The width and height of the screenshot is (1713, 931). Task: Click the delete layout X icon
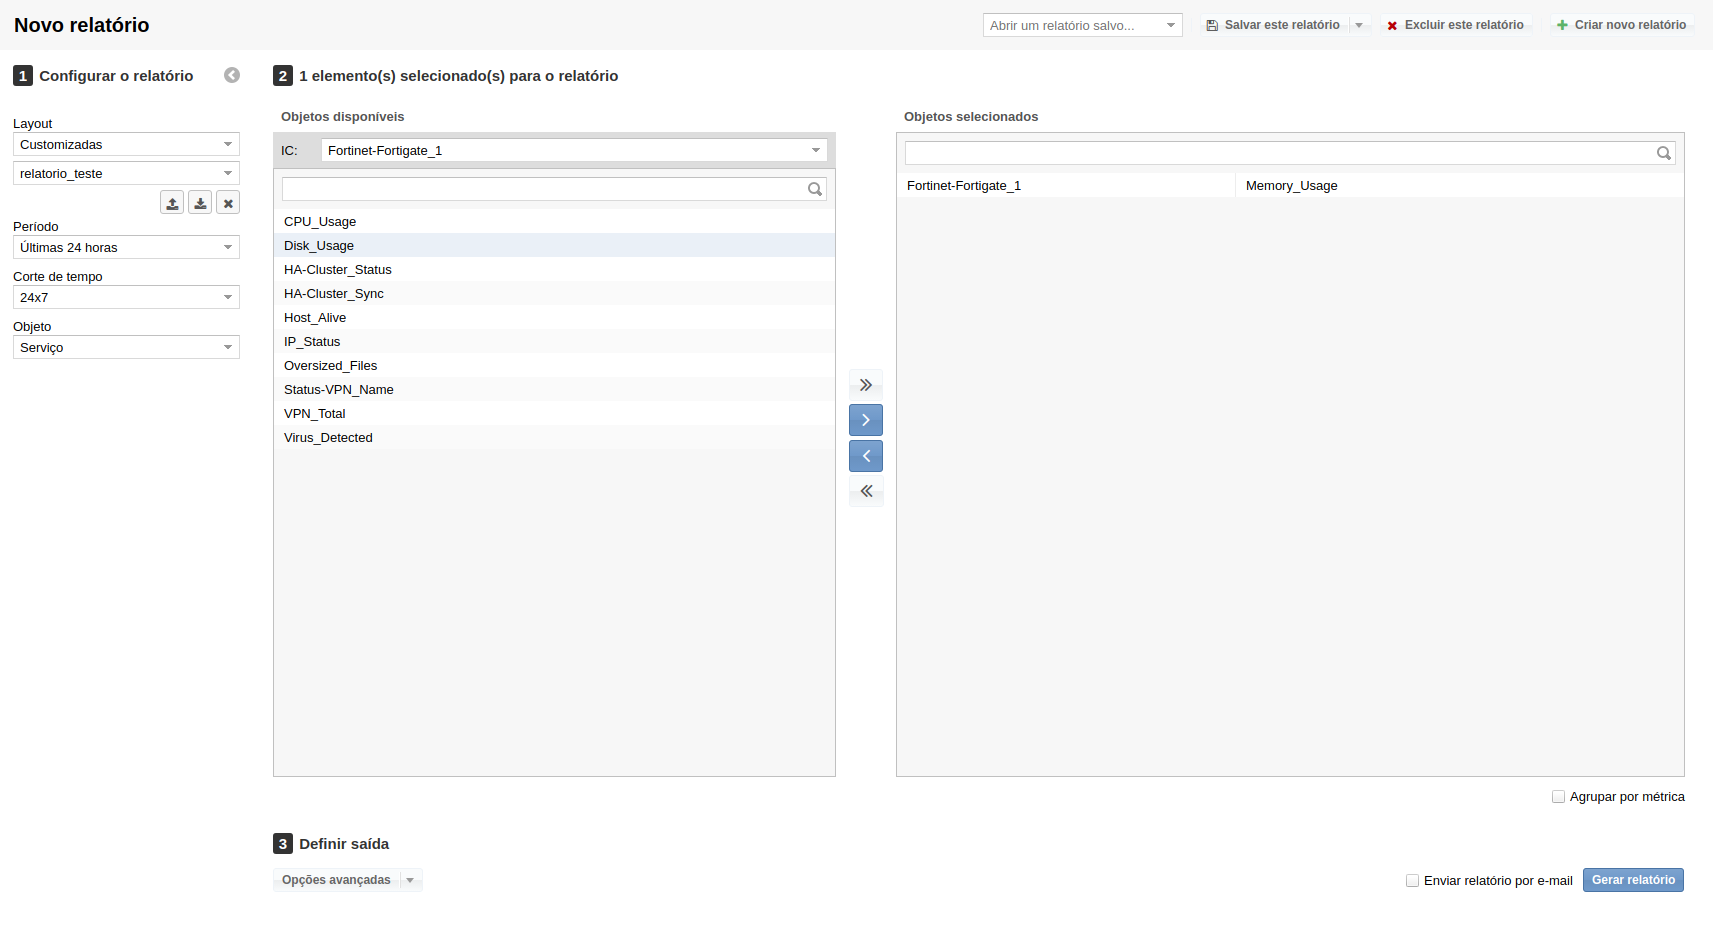[x=228, y=203]
